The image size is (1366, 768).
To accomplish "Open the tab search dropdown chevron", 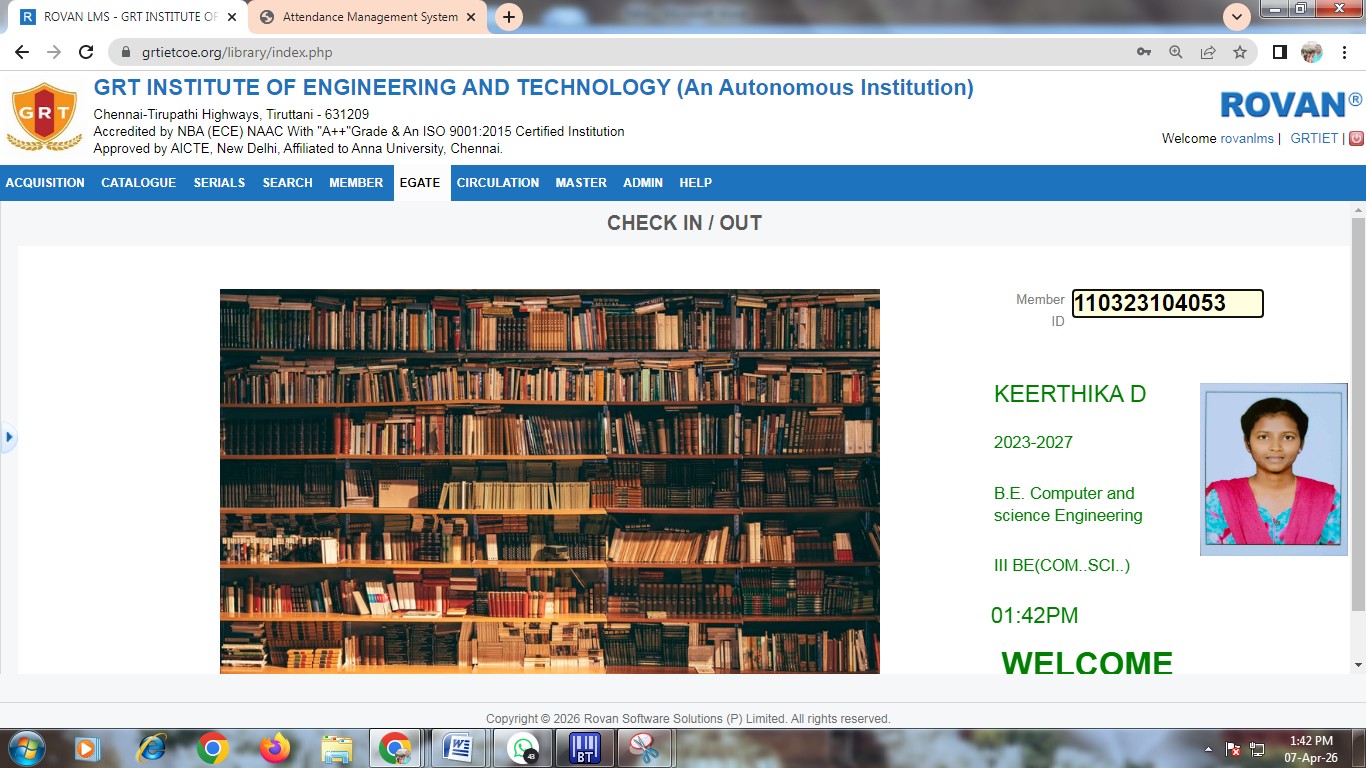I will tap(1237, 17).
